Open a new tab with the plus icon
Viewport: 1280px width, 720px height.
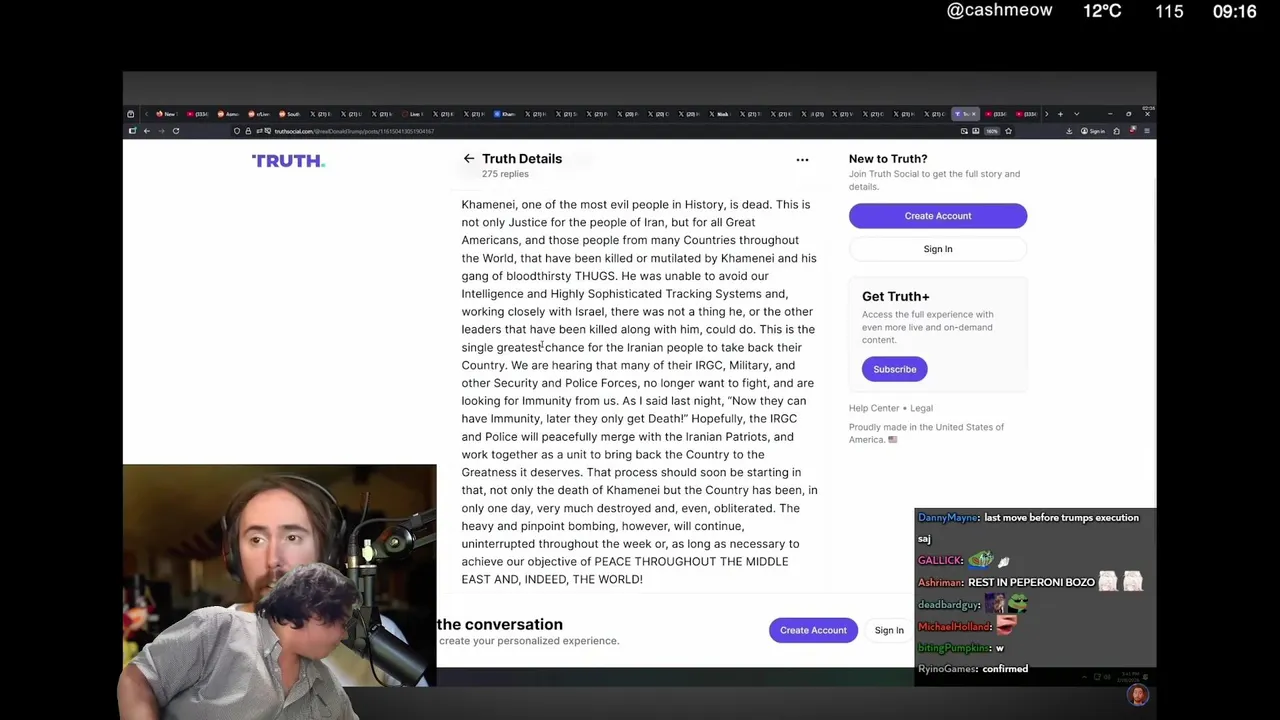pos(1060,114)
